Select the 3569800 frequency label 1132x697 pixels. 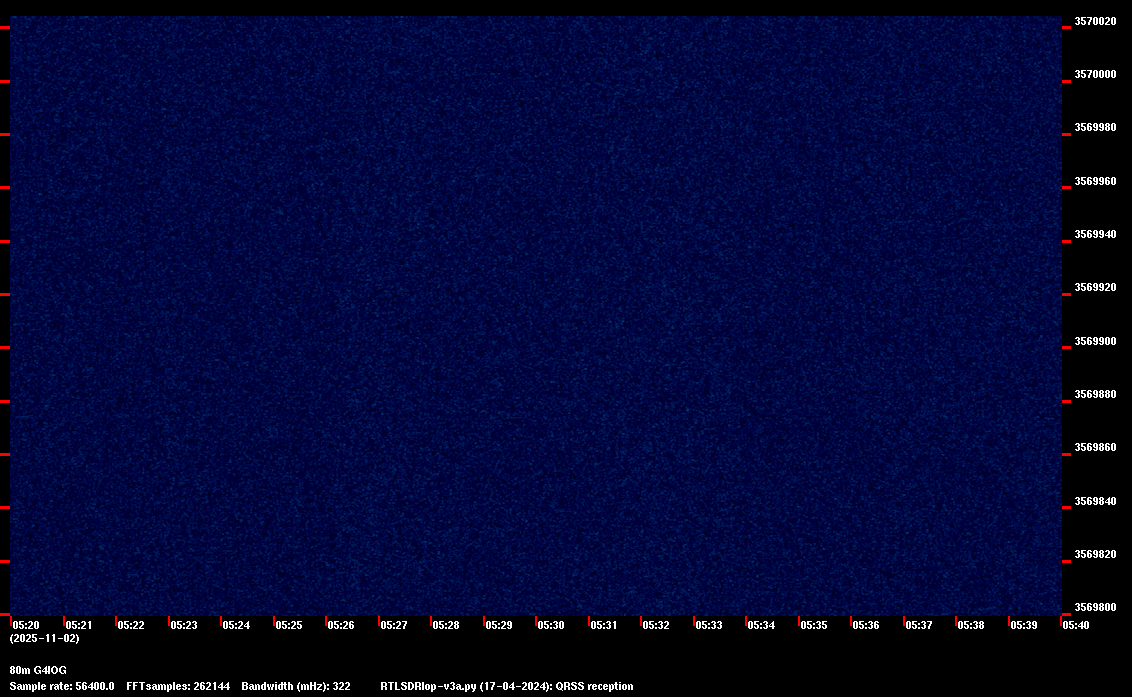(x=1095, y=607)
